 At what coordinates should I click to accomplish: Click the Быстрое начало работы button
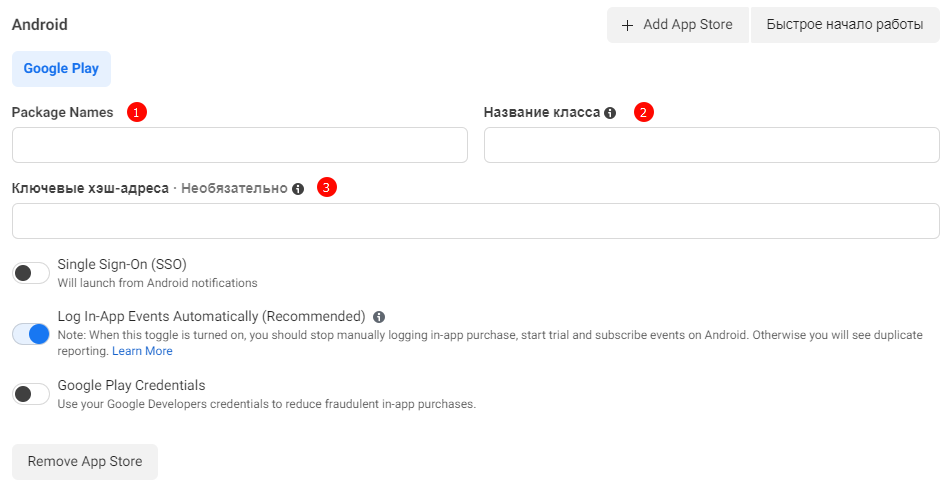[x=844, y=25]
